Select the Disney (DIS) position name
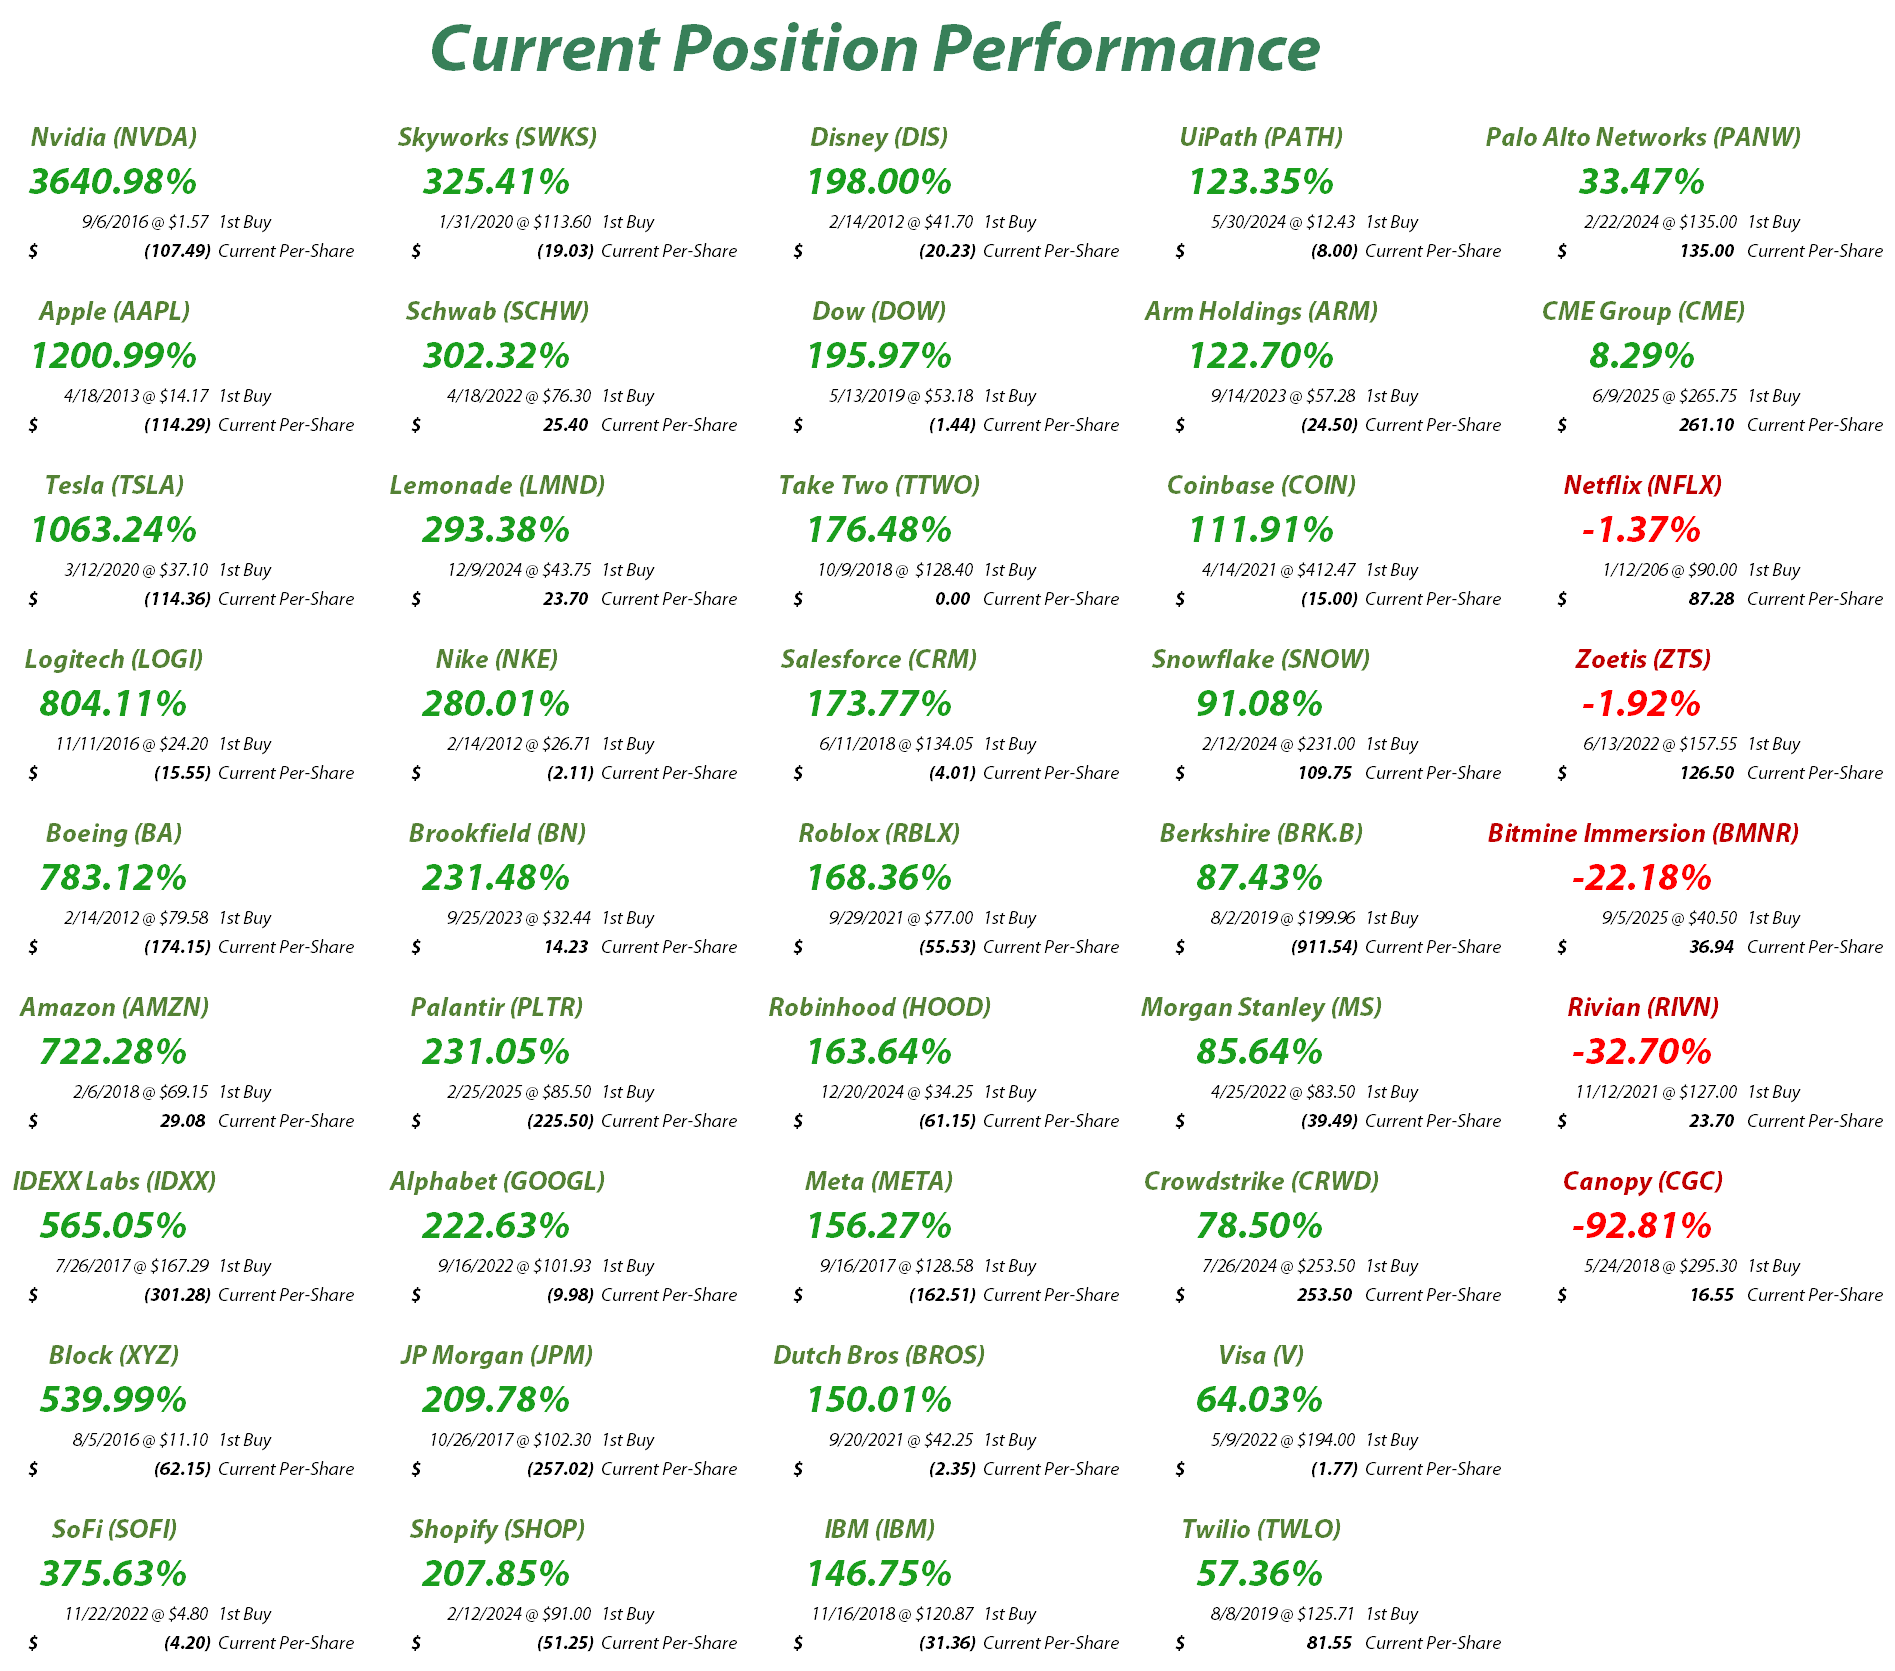Viewport: 1895px width, 1671px height. coord(879,137)
